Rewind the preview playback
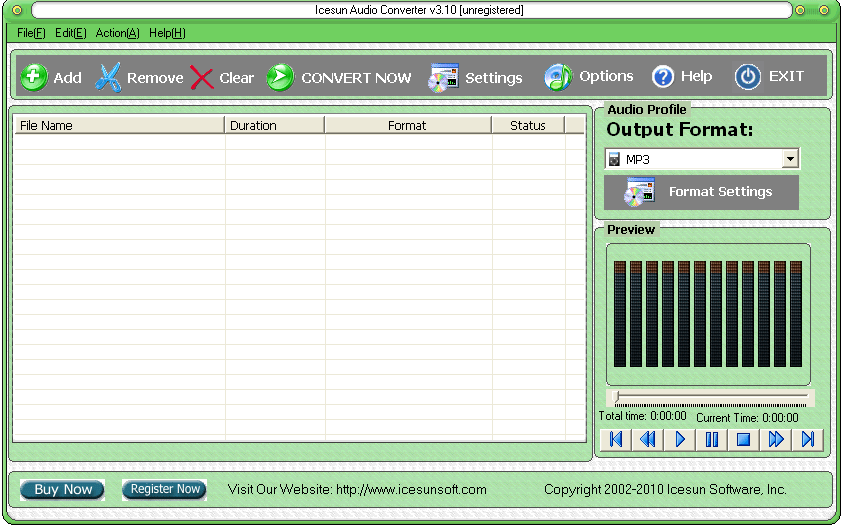This screenshot has height=528, width=844. [x=648, y=440]
